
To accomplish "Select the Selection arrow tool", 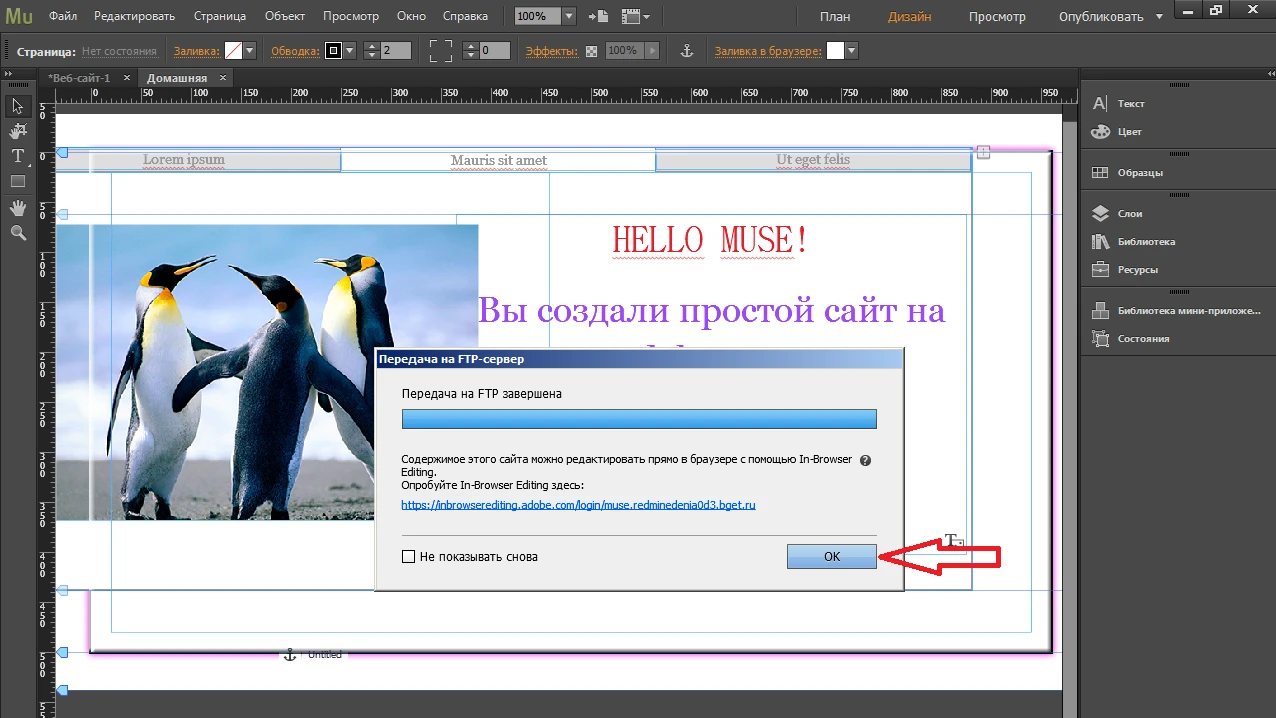I will (18, 106).
